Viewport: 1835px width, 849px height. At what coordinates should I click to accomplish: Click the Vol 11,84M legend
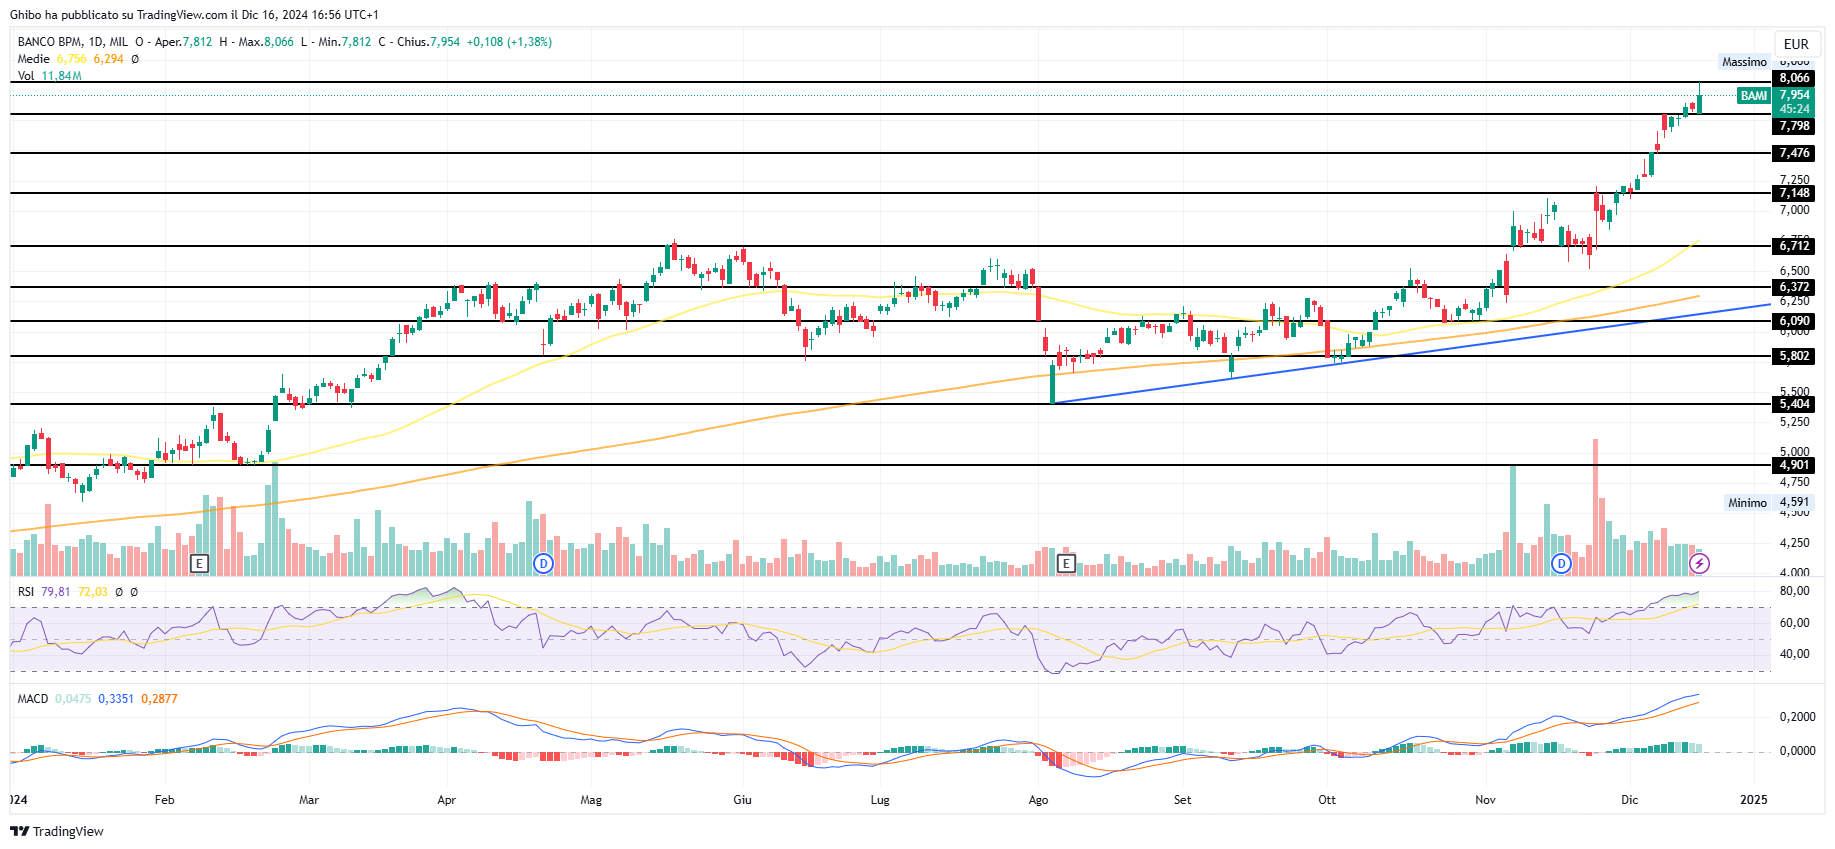tap(49, 76)
